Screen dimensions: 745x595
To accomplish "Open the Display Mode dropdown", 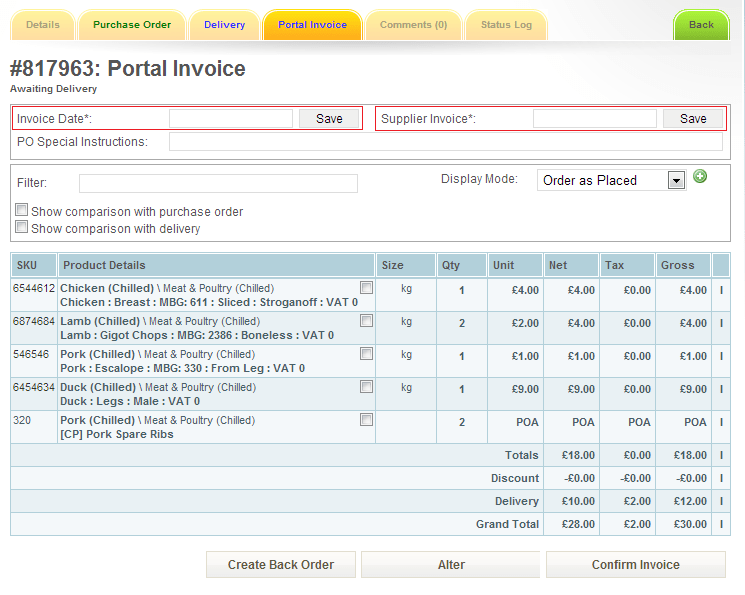I will point(611,181).
